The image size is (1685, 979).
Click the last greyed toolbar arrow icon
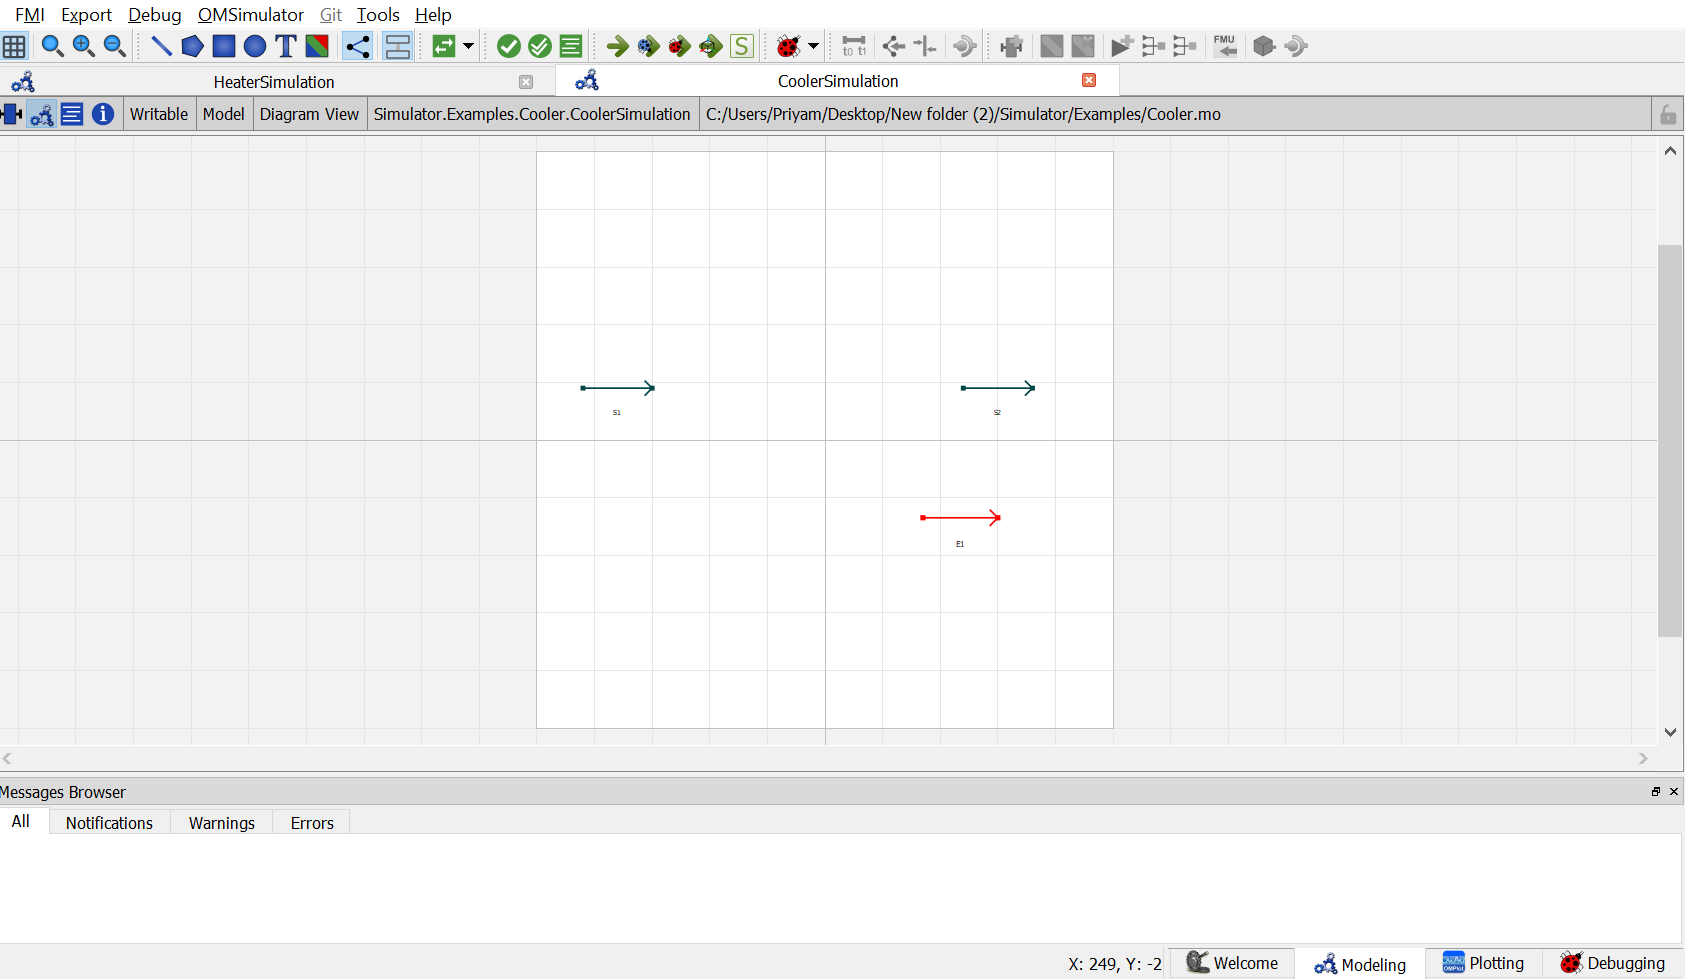(x=1296, y=46)
